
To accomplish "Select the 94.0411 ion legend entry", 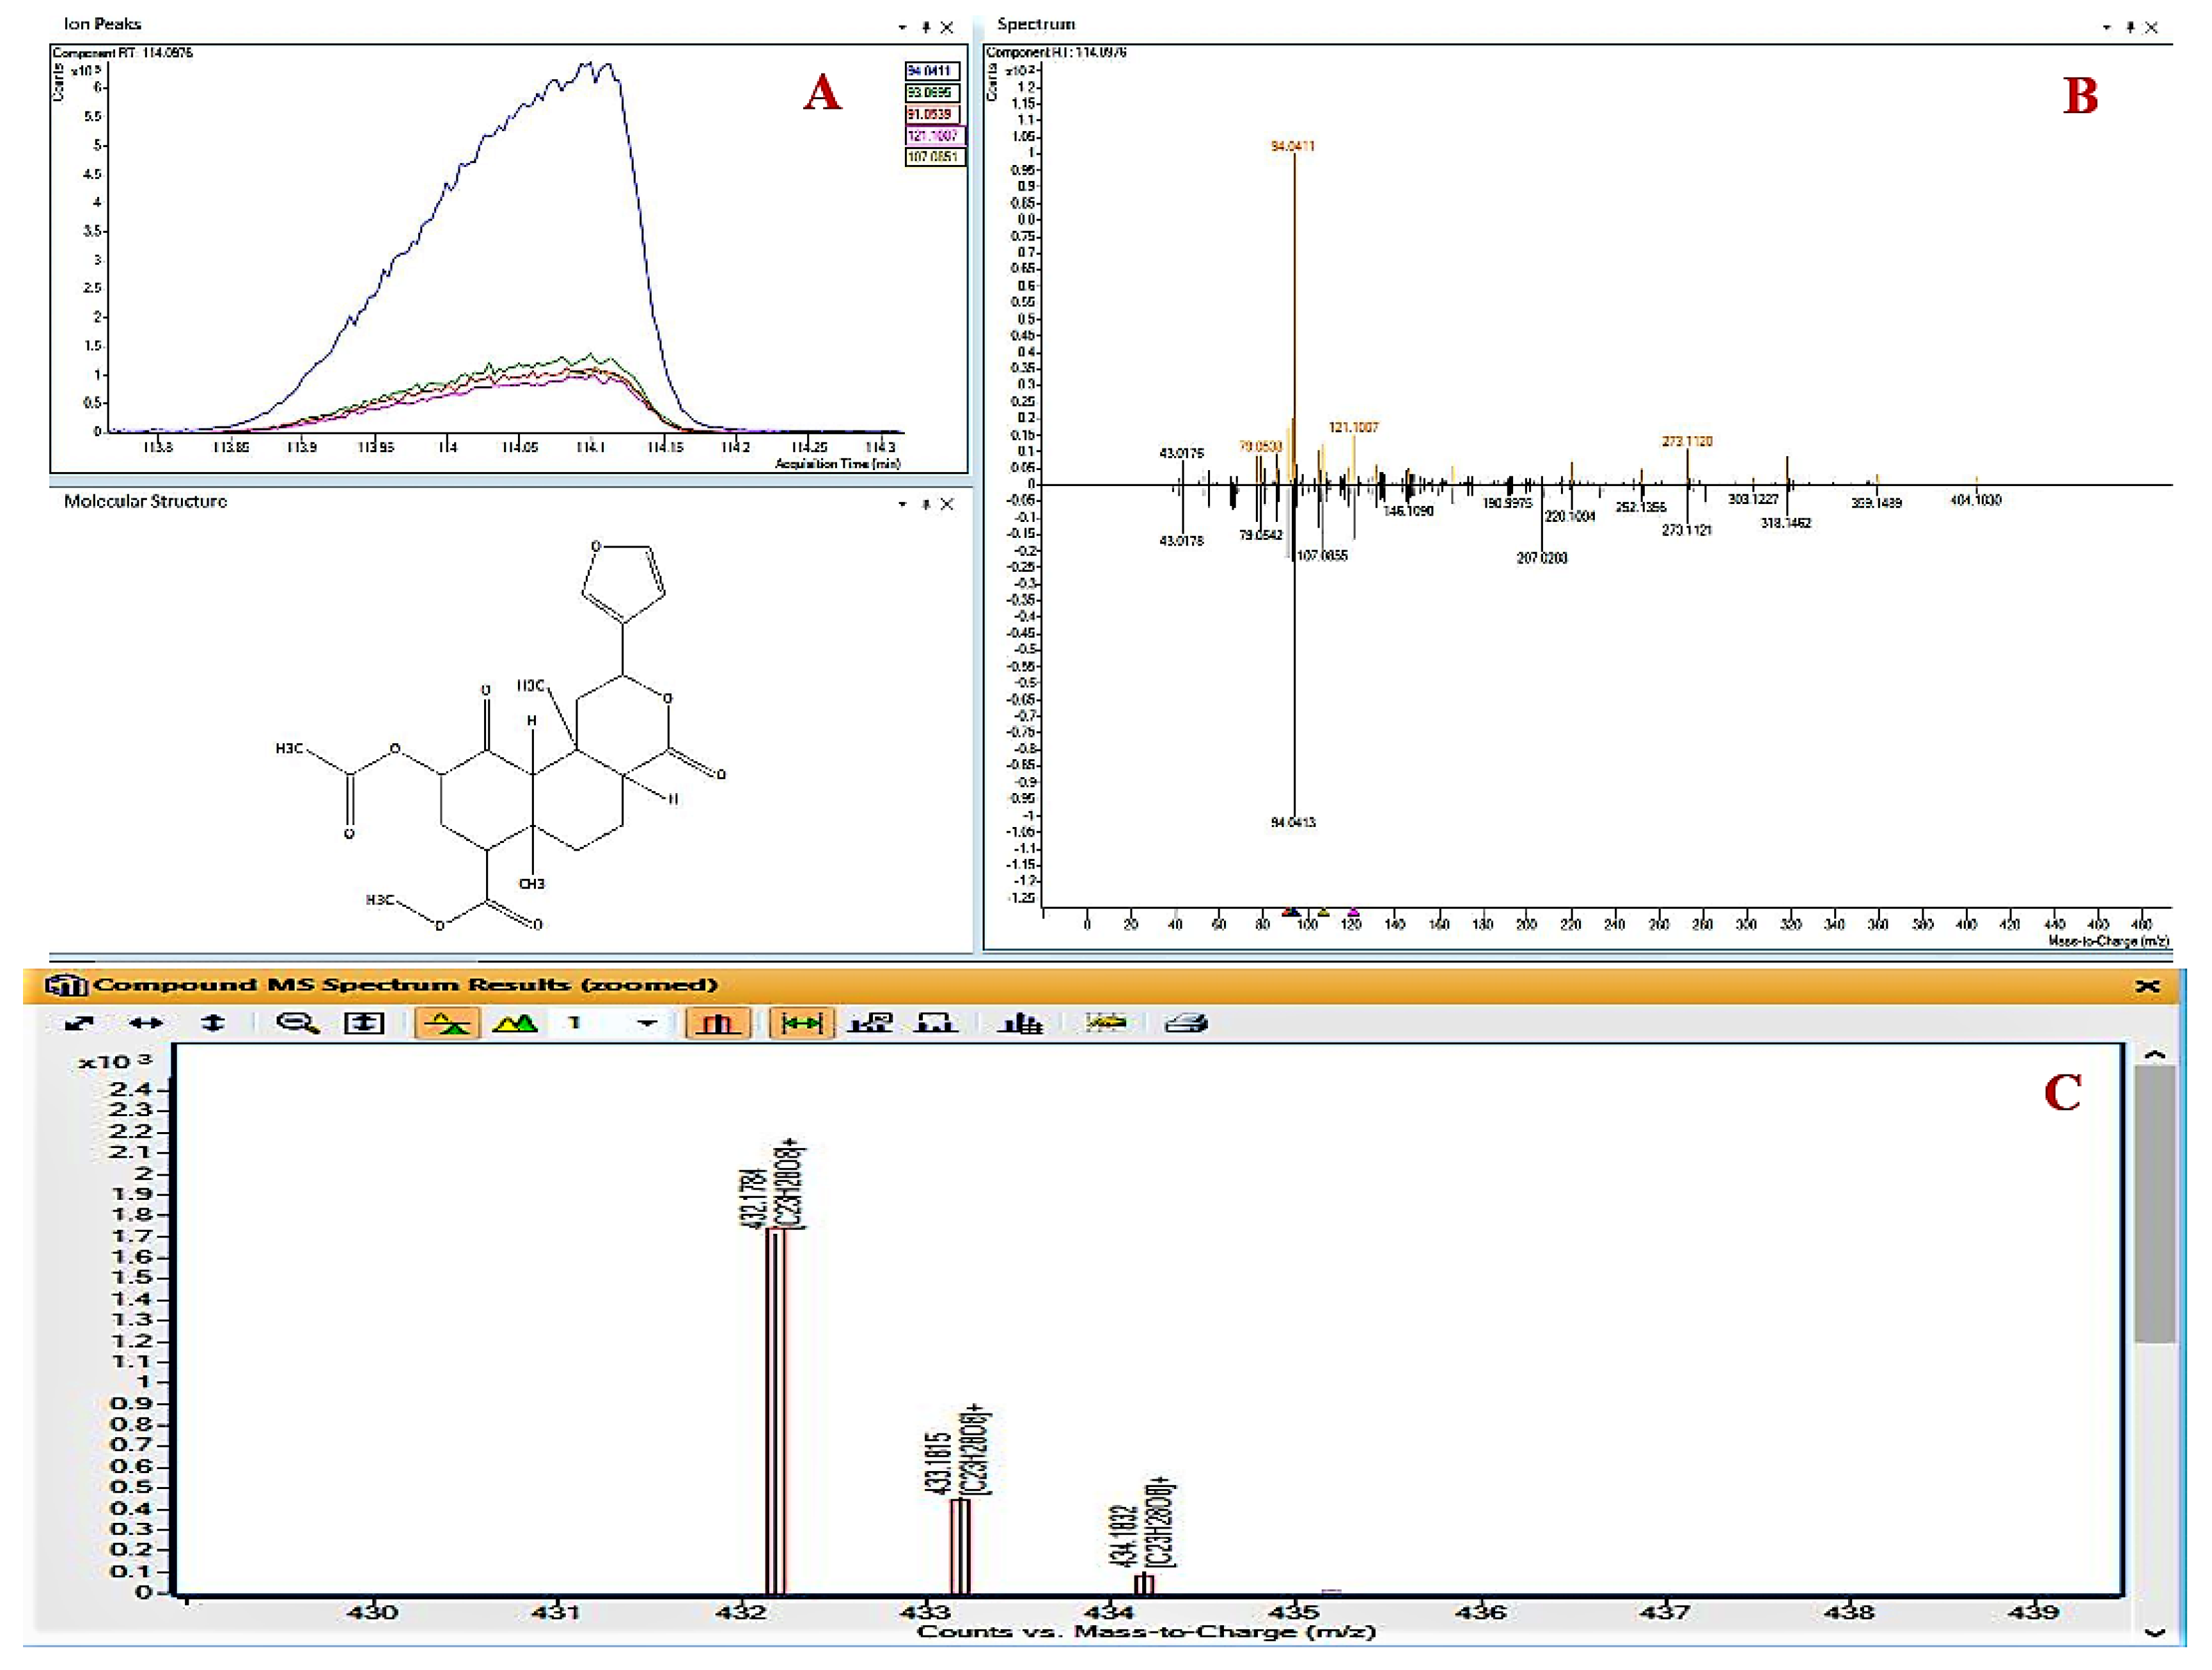I will [x=933, y=71].
